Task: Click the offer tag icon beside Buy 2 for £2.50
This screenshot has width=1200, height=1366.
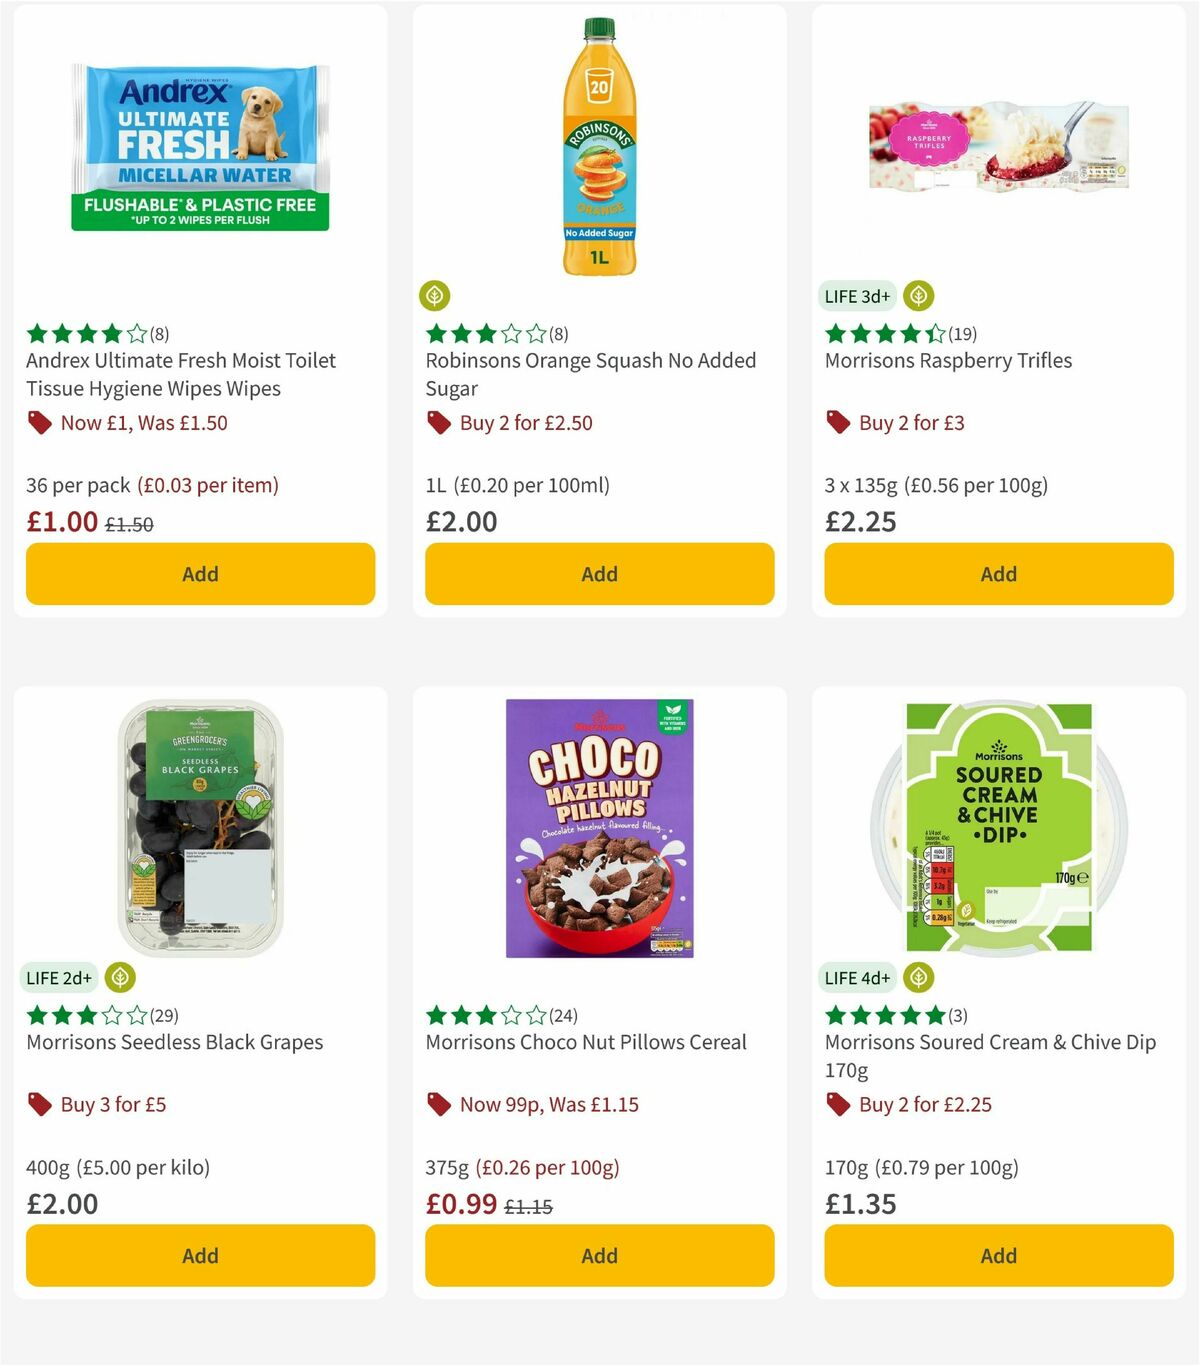Action: click(438, 423)
